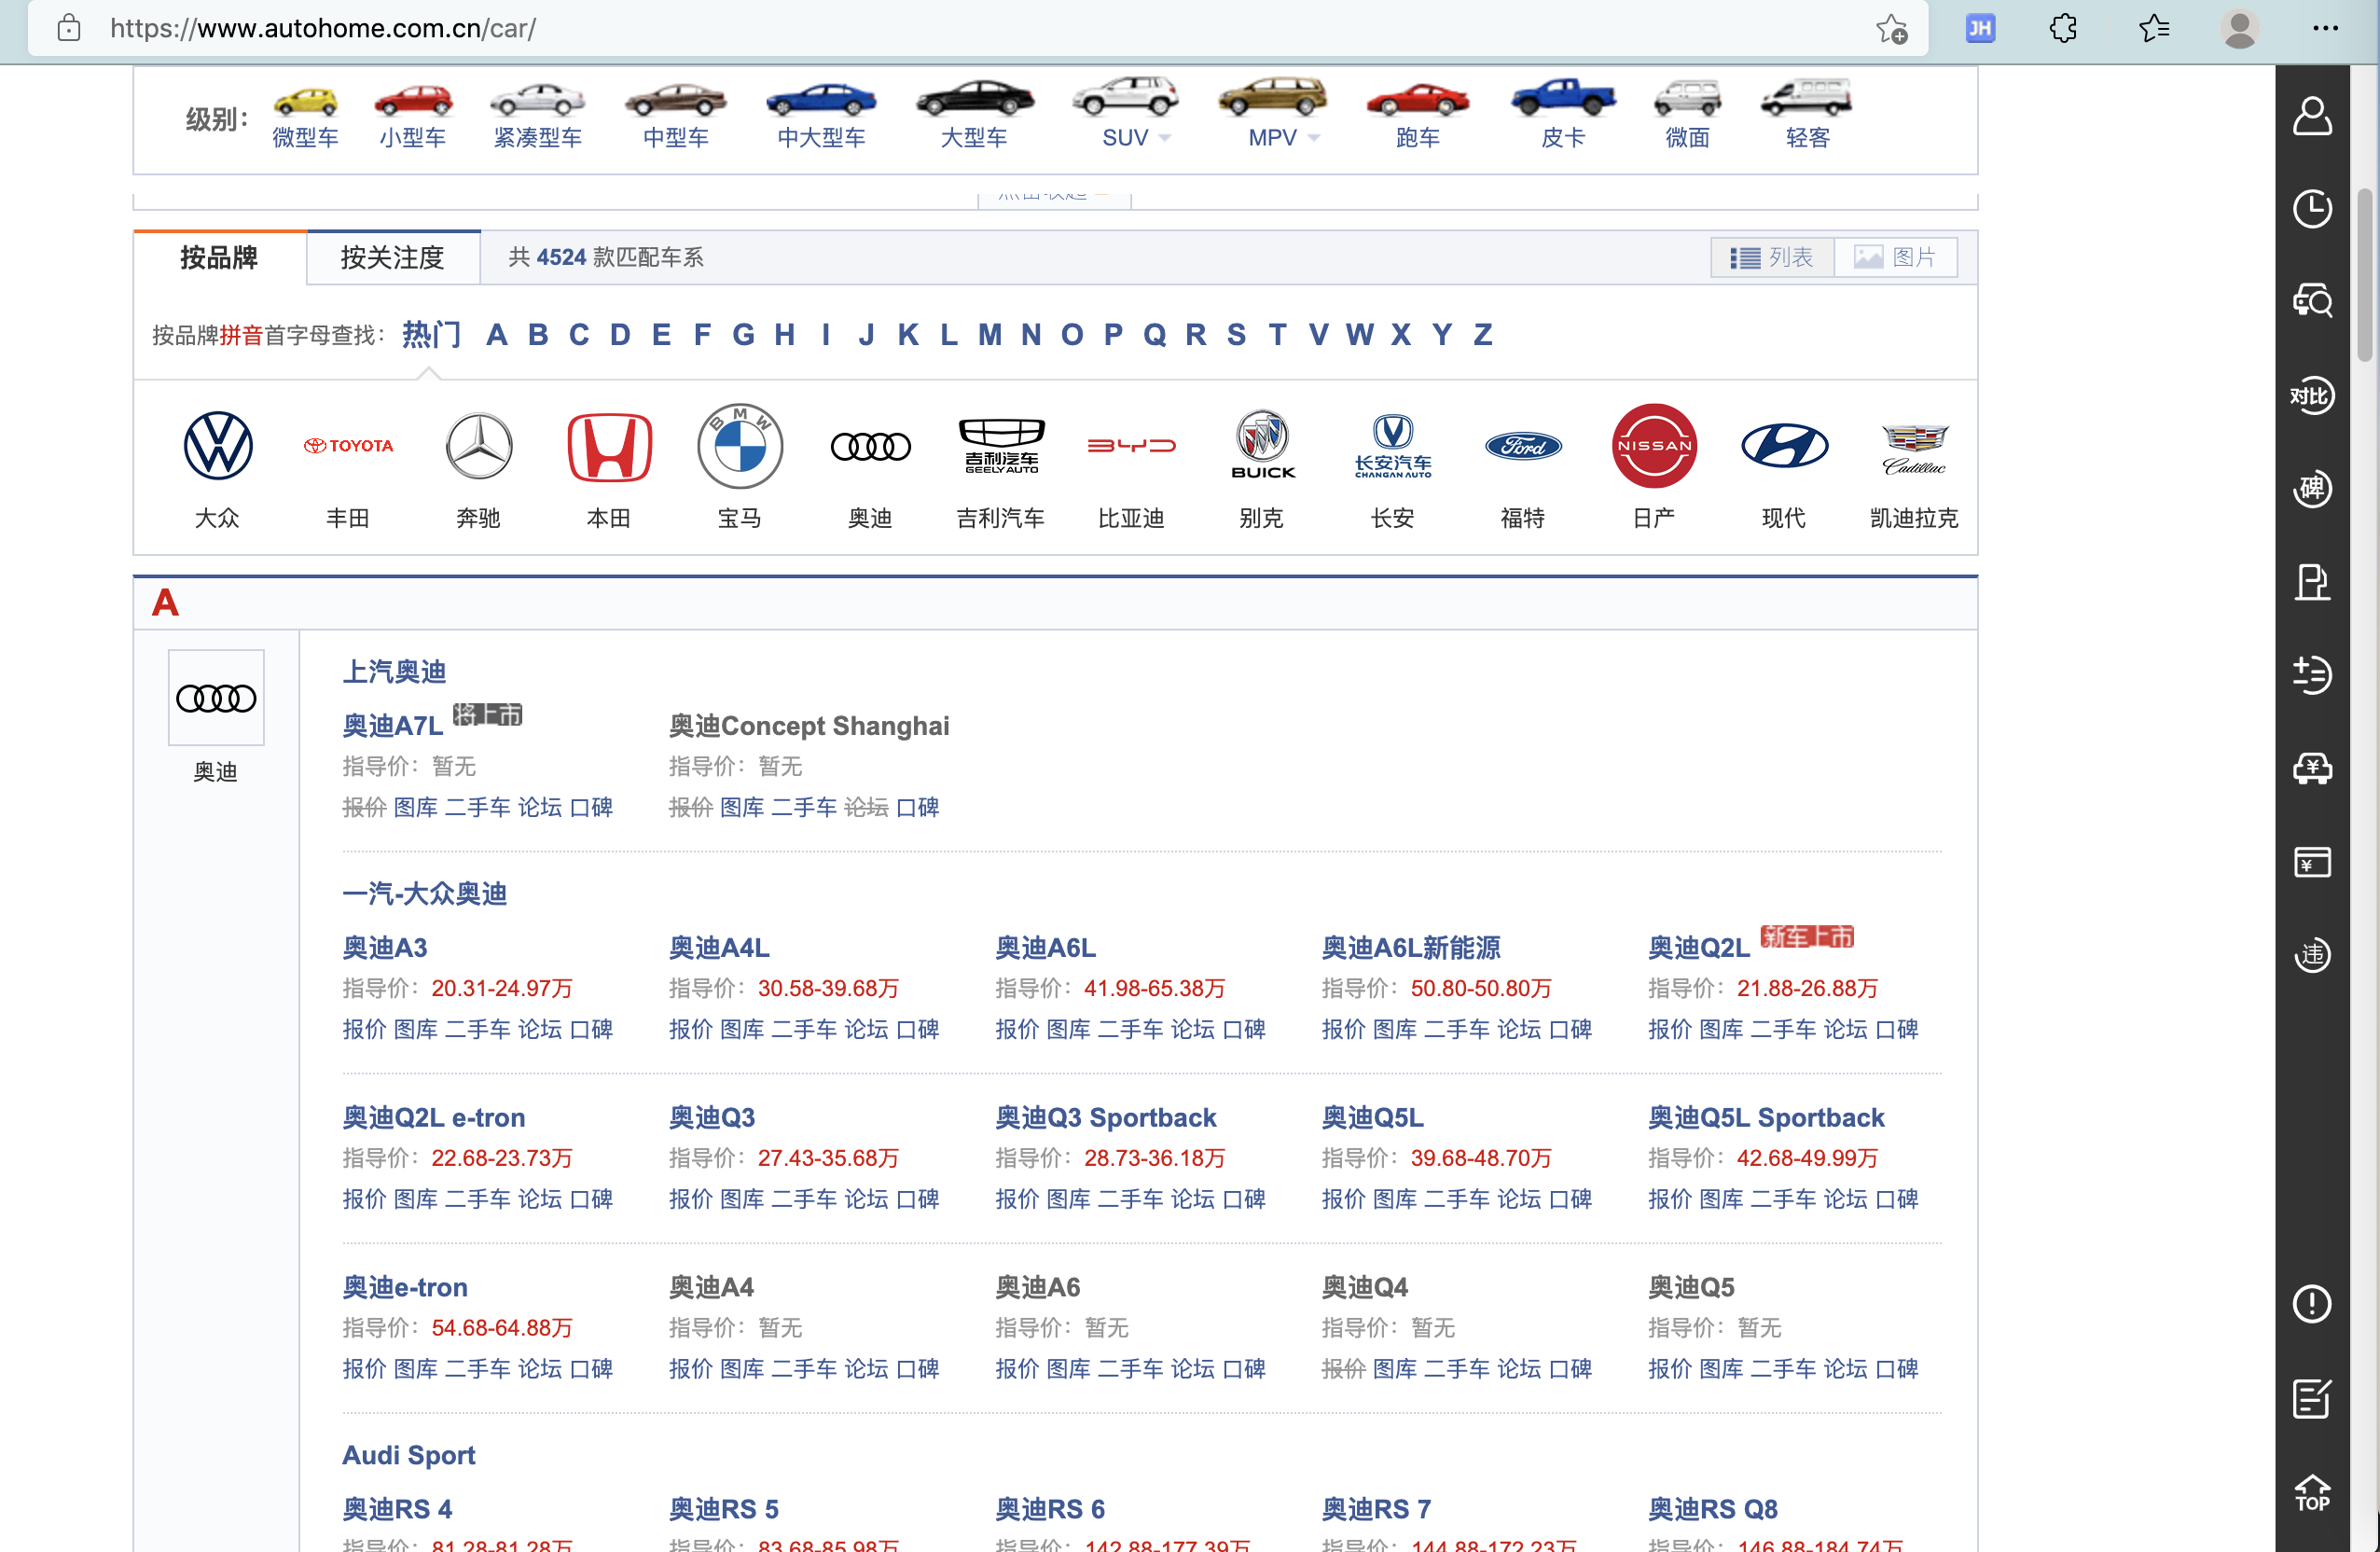Screen dimensions: 2380x1552
Task: Click the user account icon in right sidebar
Action: click(2312, 115)
